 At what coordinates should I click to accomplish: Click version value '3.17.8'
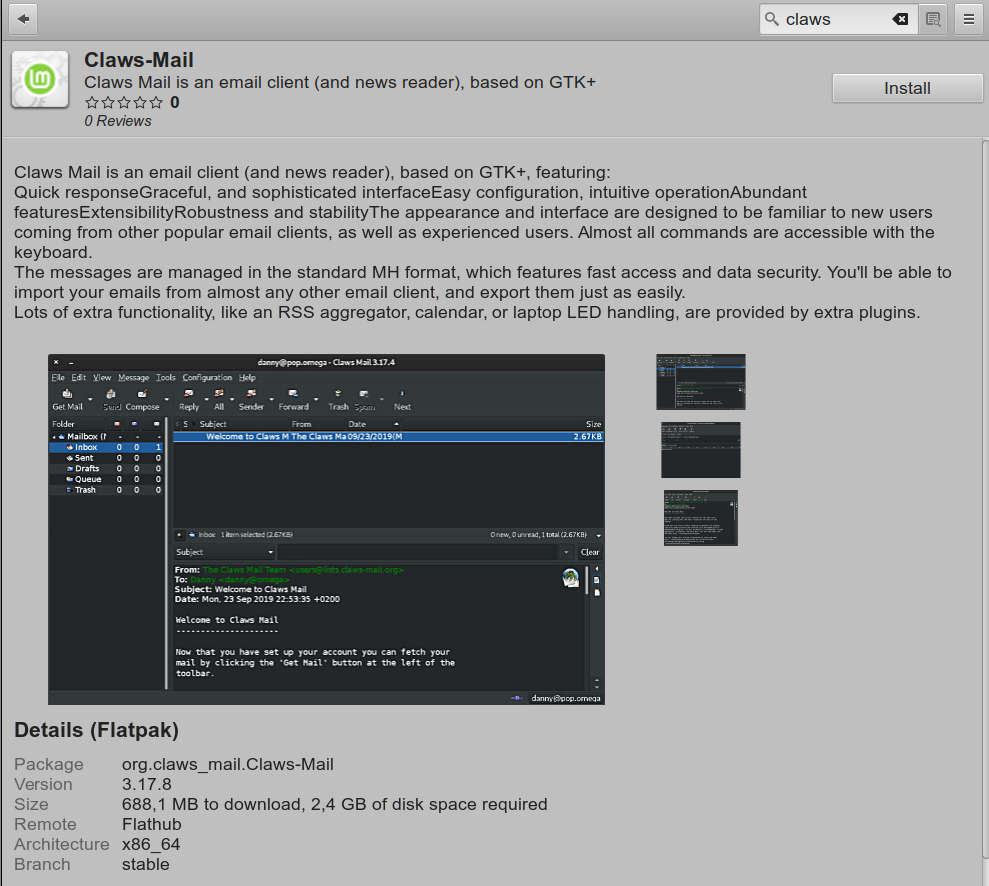(146, 784)
